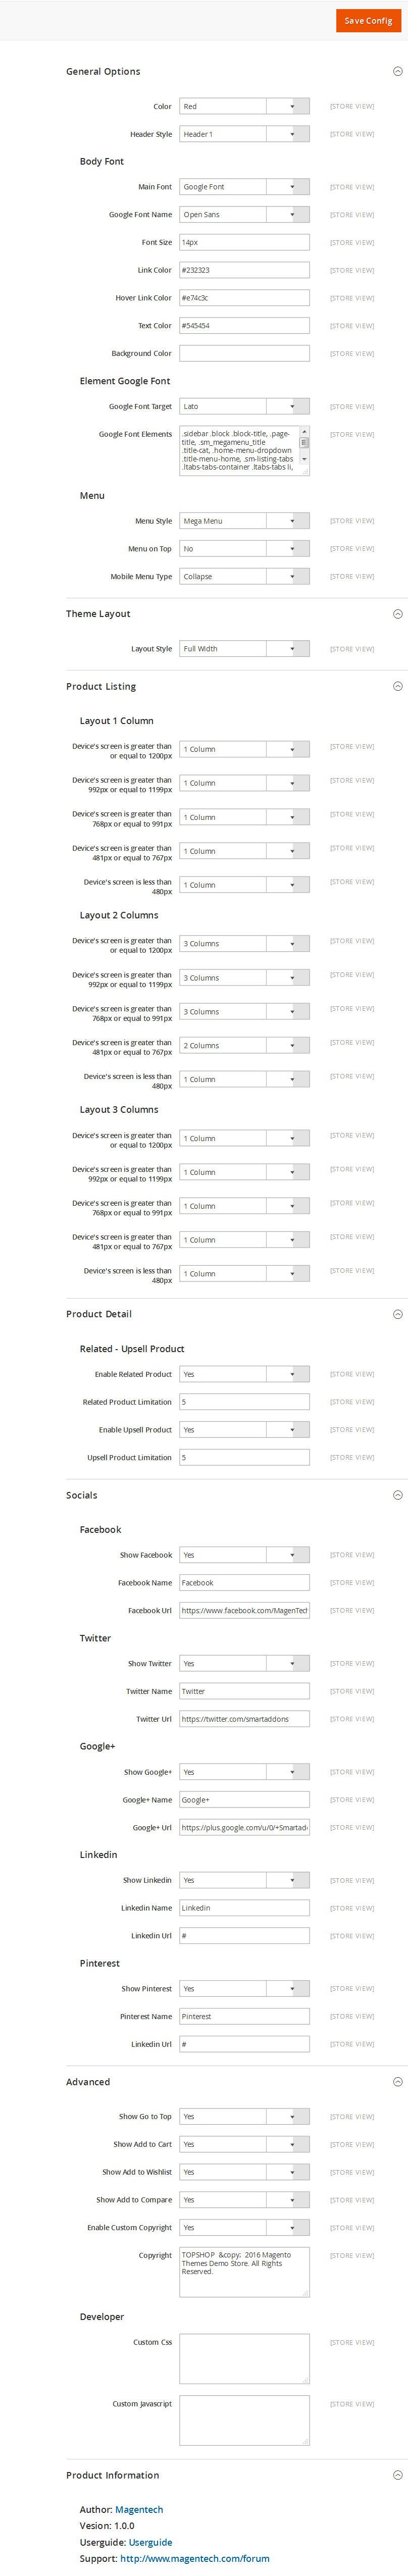Viewport: 408px width, 2576px height.
Task: Click the Twitter Name input field
Action: pyautogui.click(x=244, y=1692)
